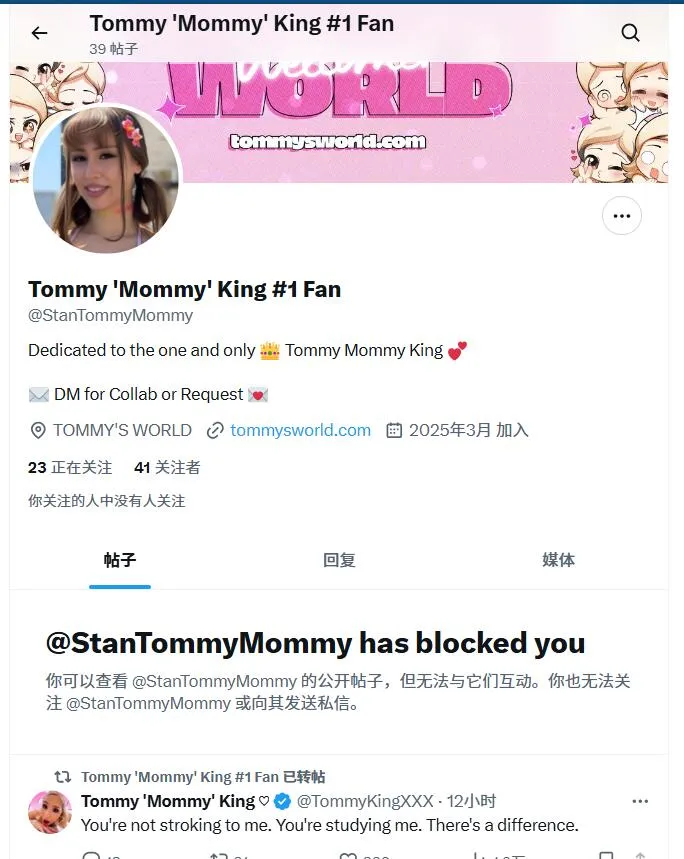View the 23 正在关注 following list

click(70, 467)
